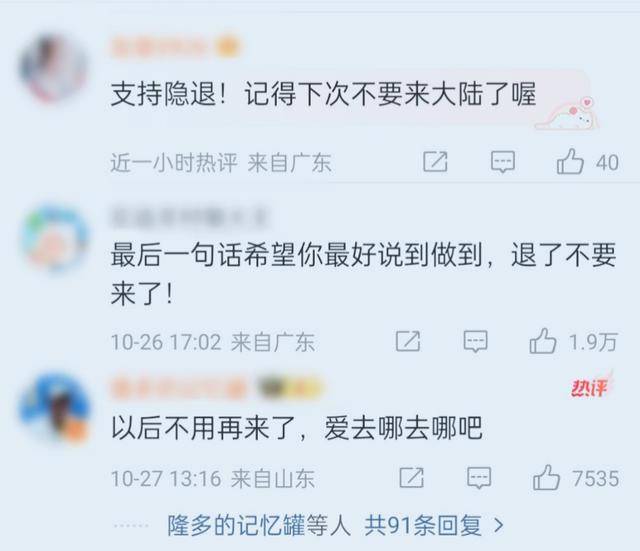The height and width of the screenshot is (551, 640).
Task: Like the comment with 7535 likes
Action: click(x=546, y=478)
